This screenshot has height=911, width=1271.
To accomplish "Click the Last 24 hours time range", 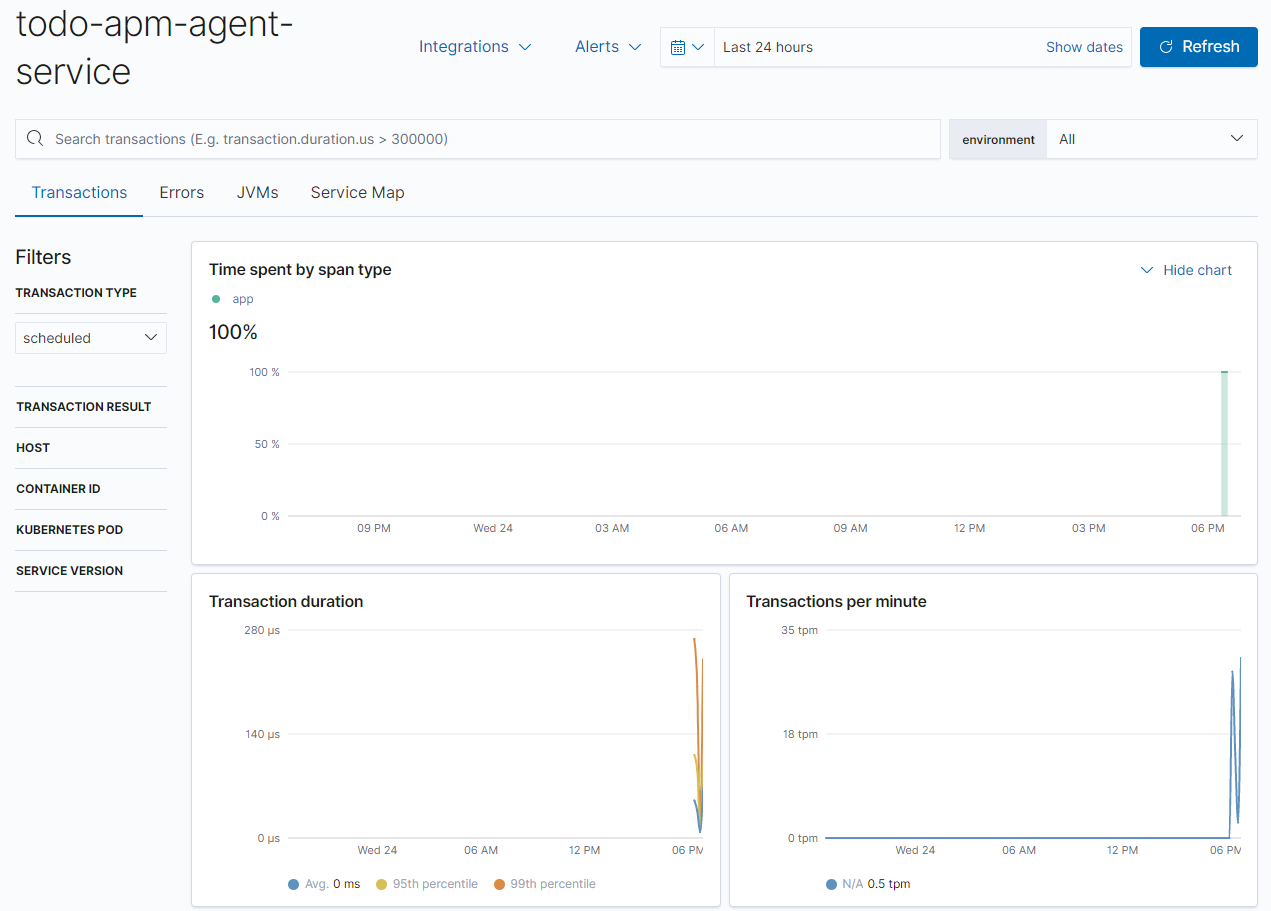I will coord(768,47).
